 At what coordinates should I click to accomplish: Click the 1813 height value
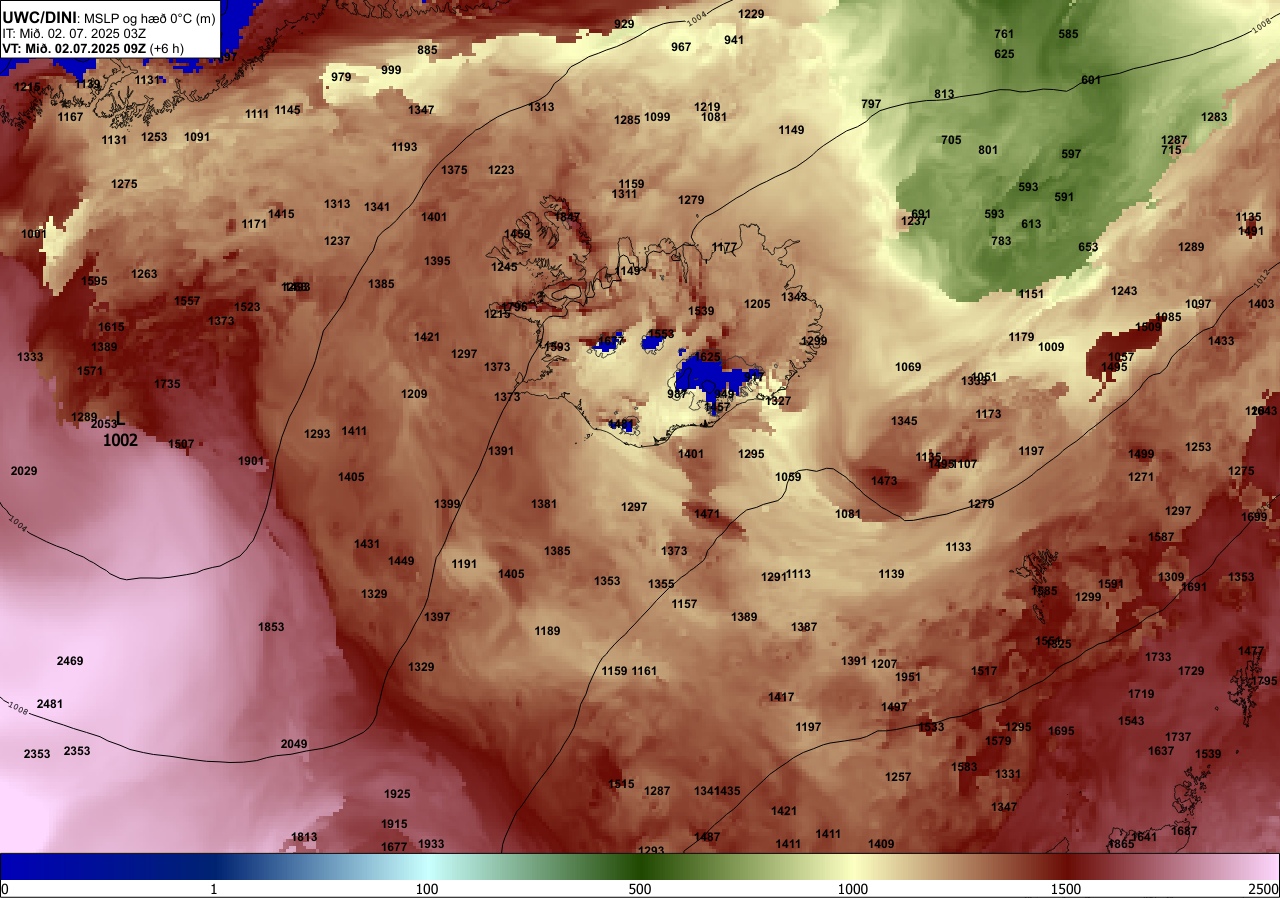[304, 837]
